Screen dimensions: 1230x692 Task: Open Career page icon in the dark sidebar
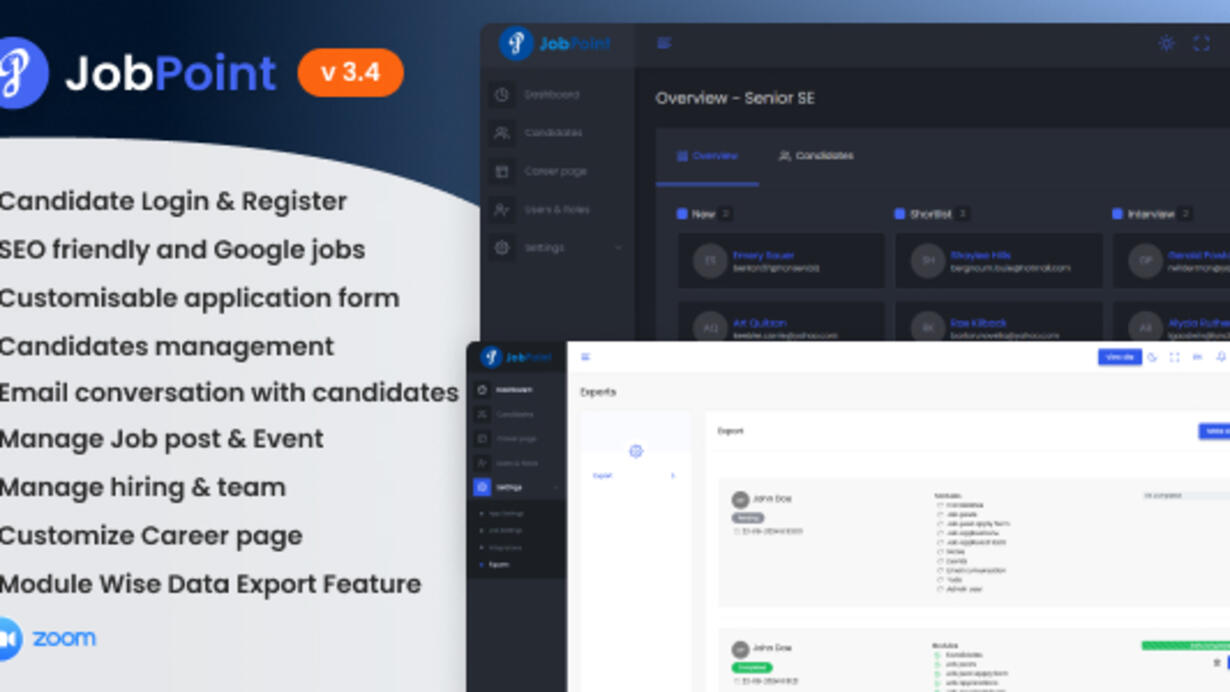502,171
